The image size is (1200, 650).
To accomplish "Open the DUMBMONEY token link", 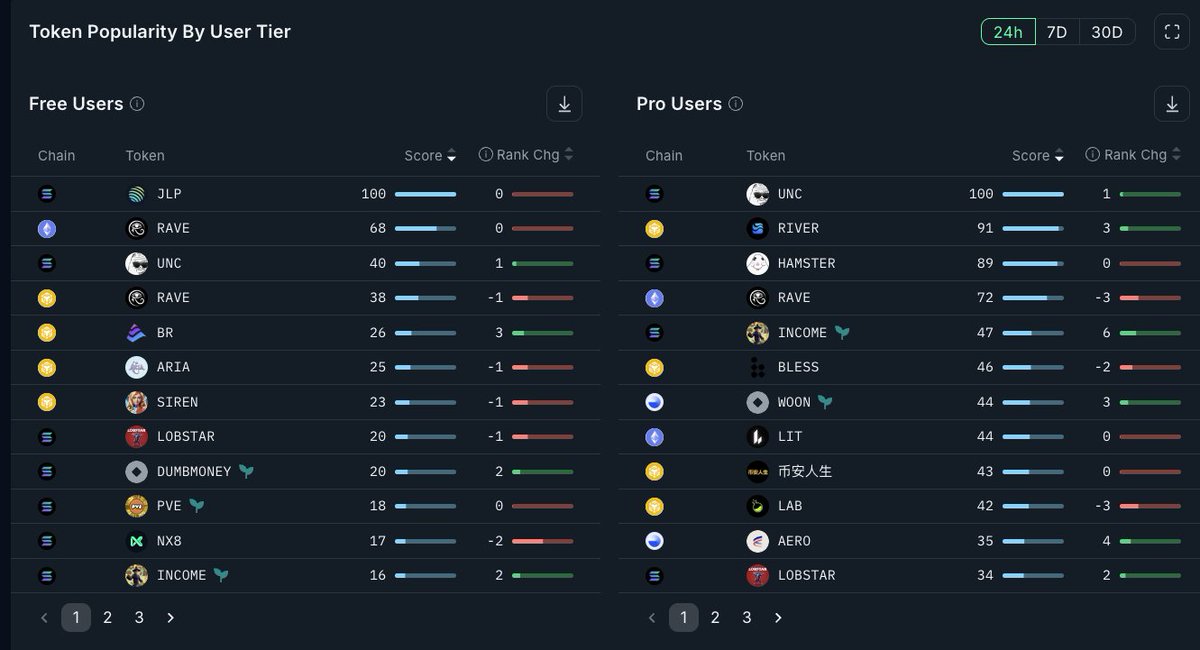I will [x=193, y=471].
